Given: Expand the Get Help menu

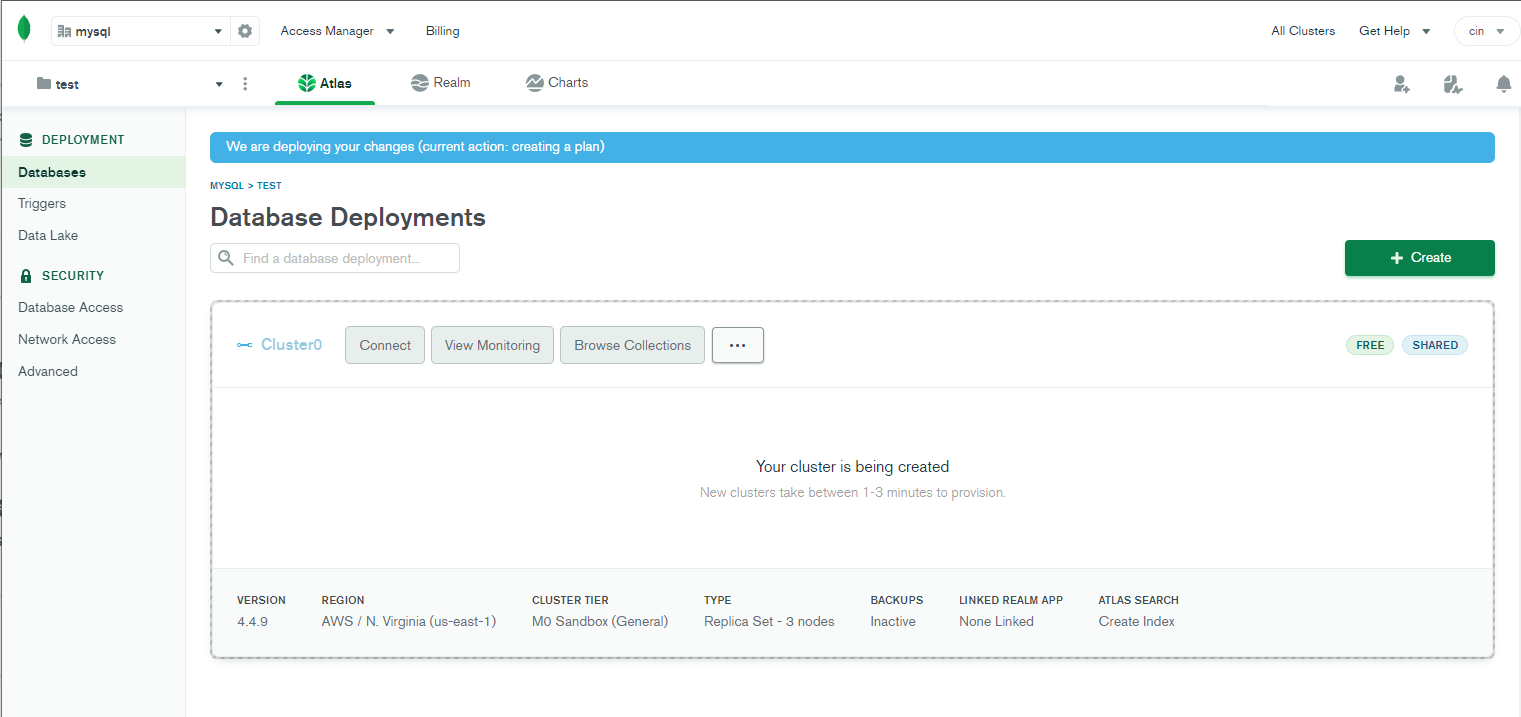Looking at the screenshot, I should click(x=1394, y=31).
